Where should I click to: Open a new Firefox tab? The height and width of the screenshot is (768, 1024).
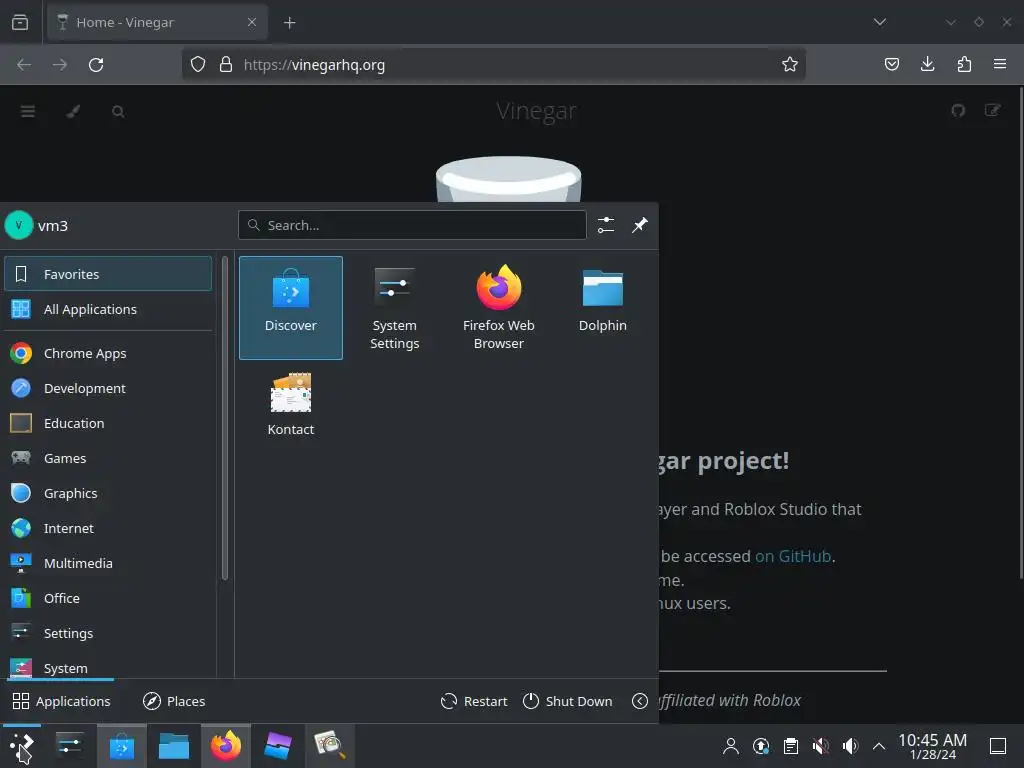(290, 23)
